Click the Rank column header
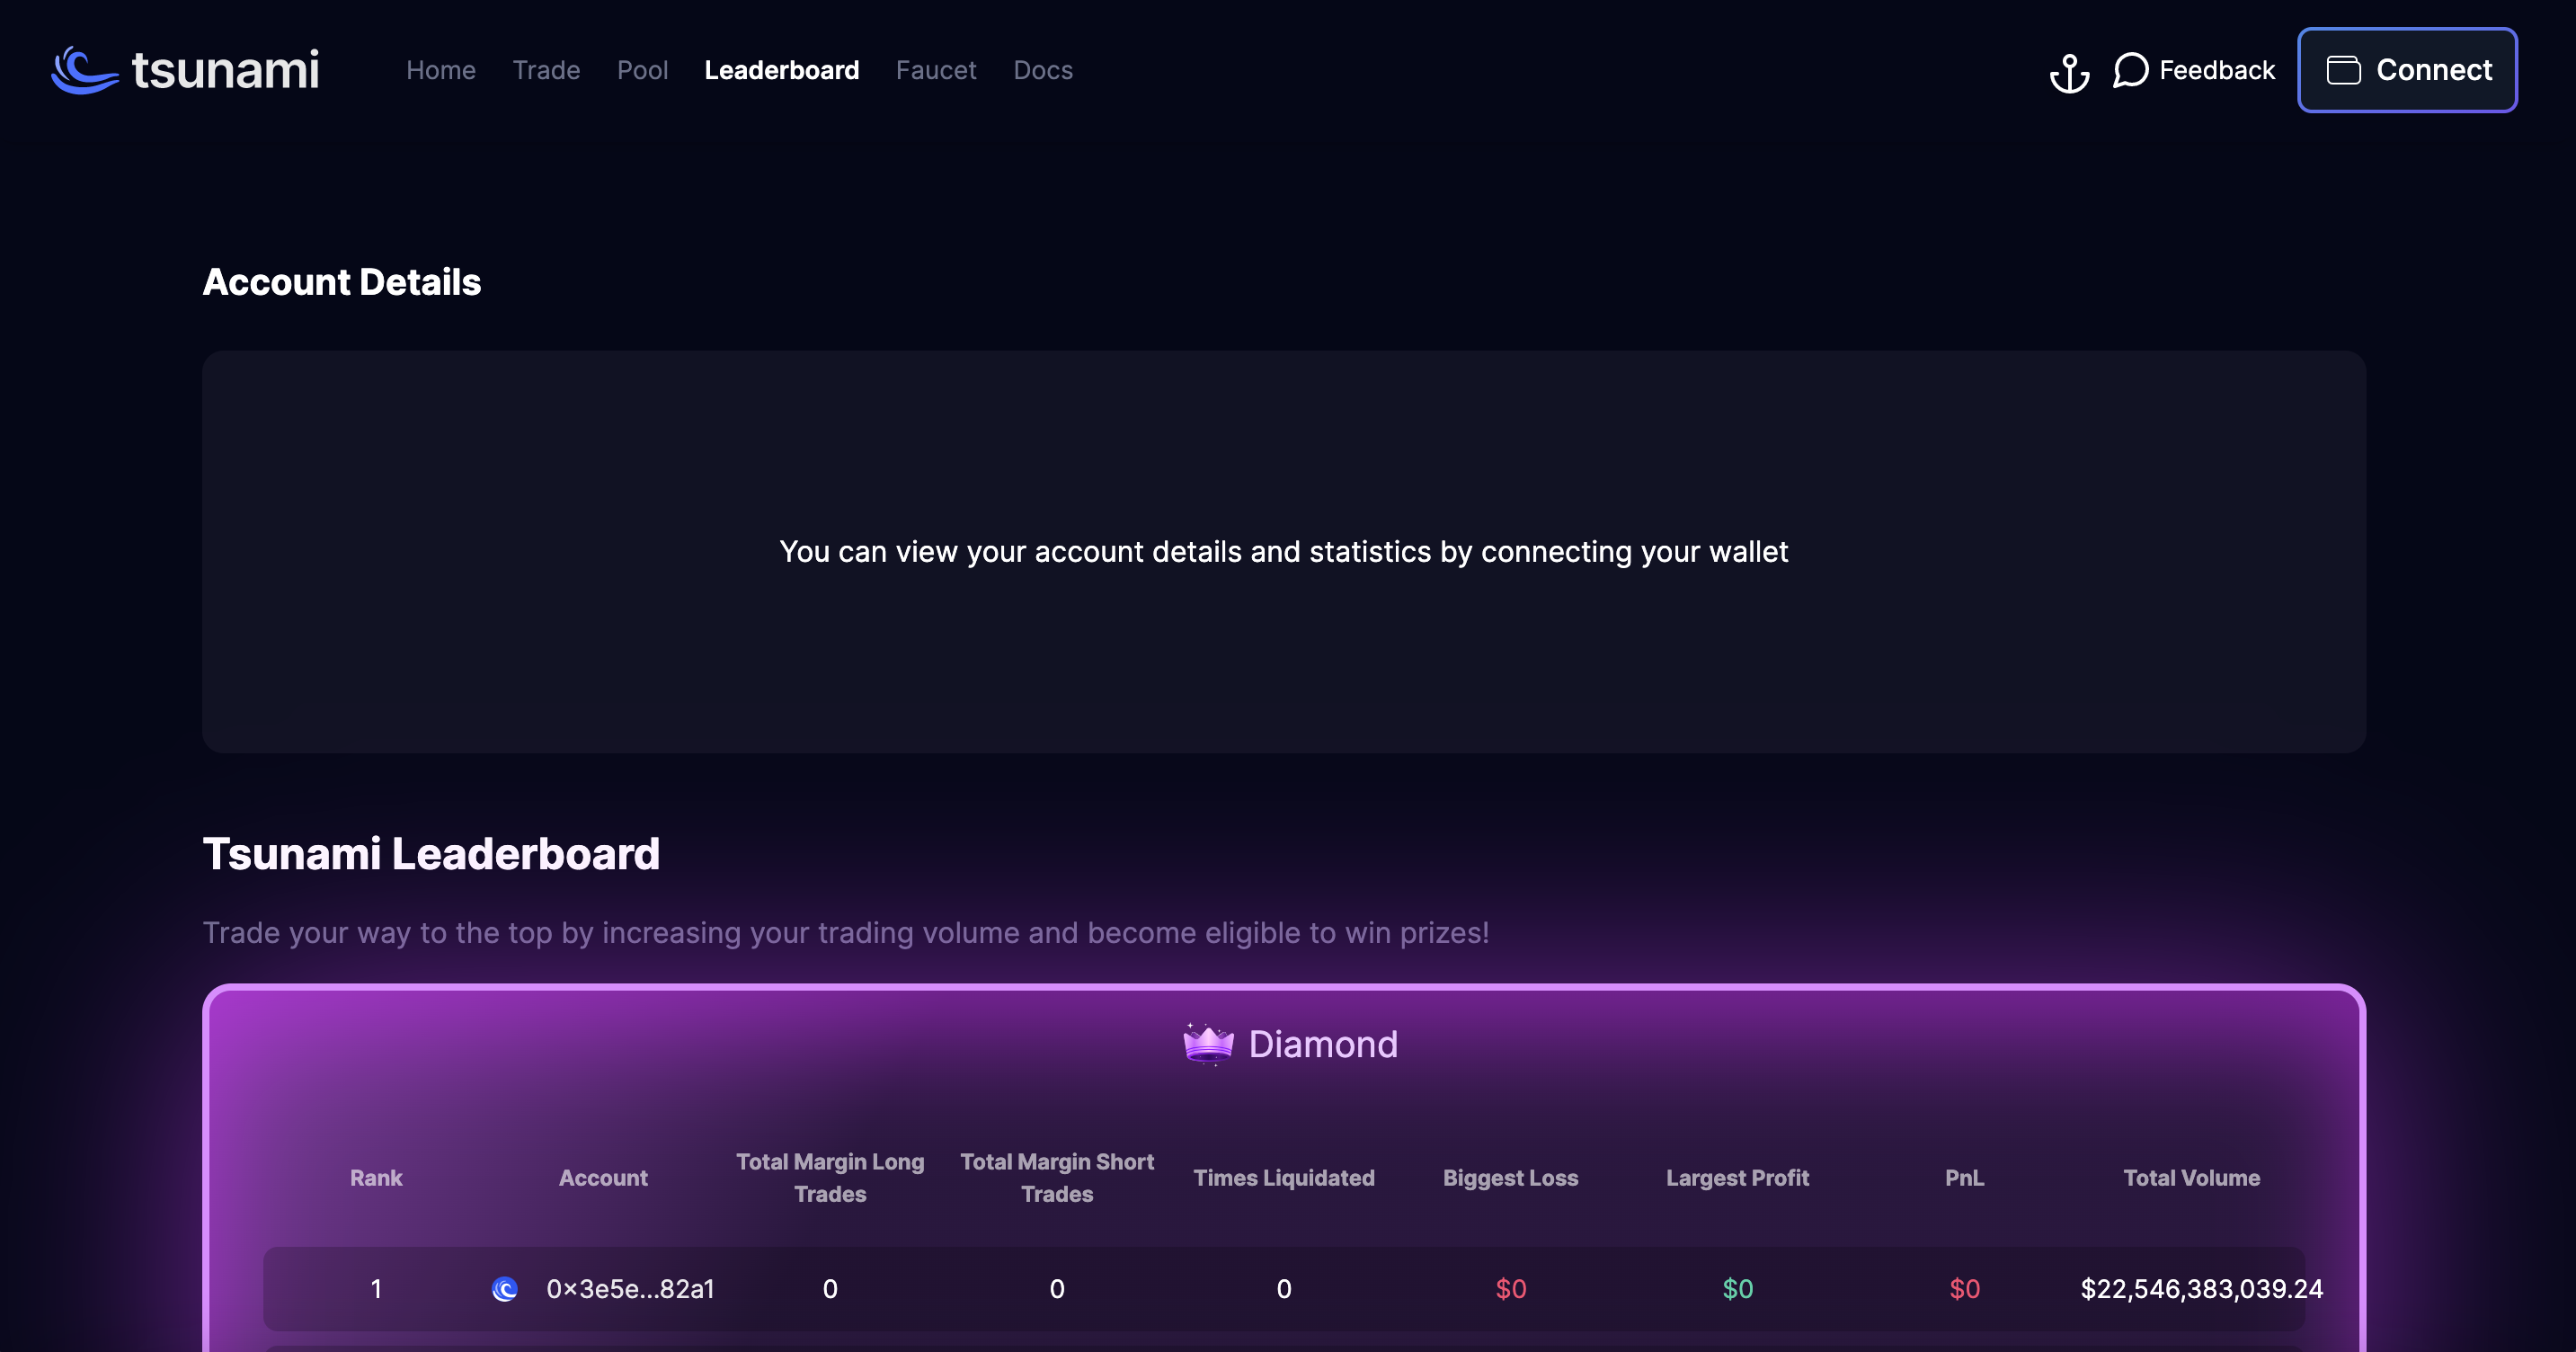 pyautogui.click(x=376, y=1178)
